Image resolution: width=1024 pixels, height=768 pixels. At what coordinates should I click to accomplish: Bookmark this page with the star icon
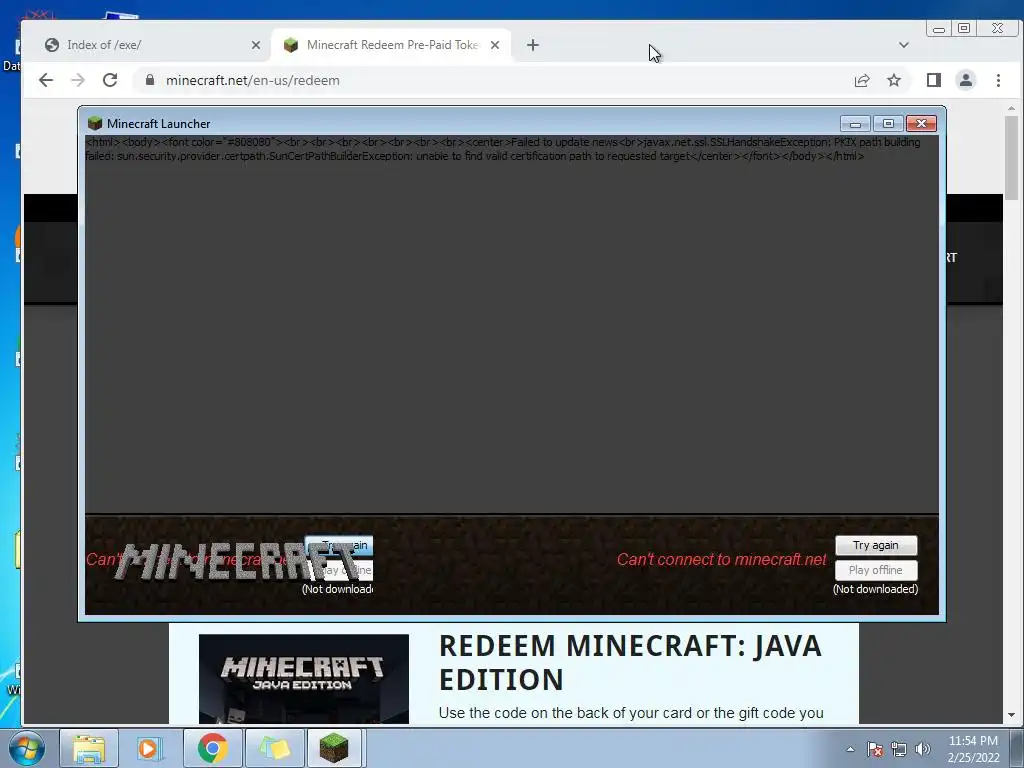[894, 80]
